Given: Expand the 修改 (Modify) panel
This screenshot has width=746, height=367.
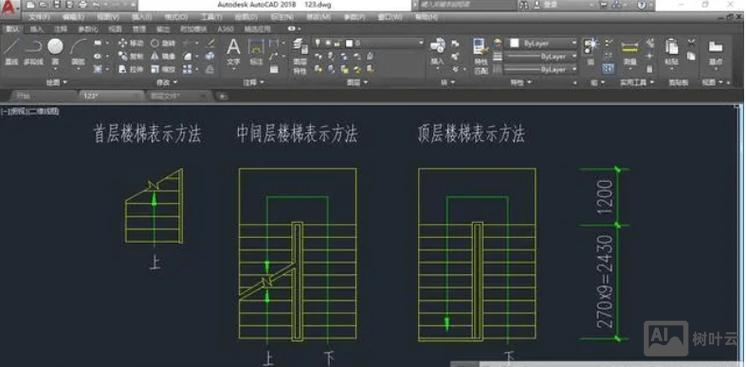Looking at the screenshot, I should tap(166, 82).
